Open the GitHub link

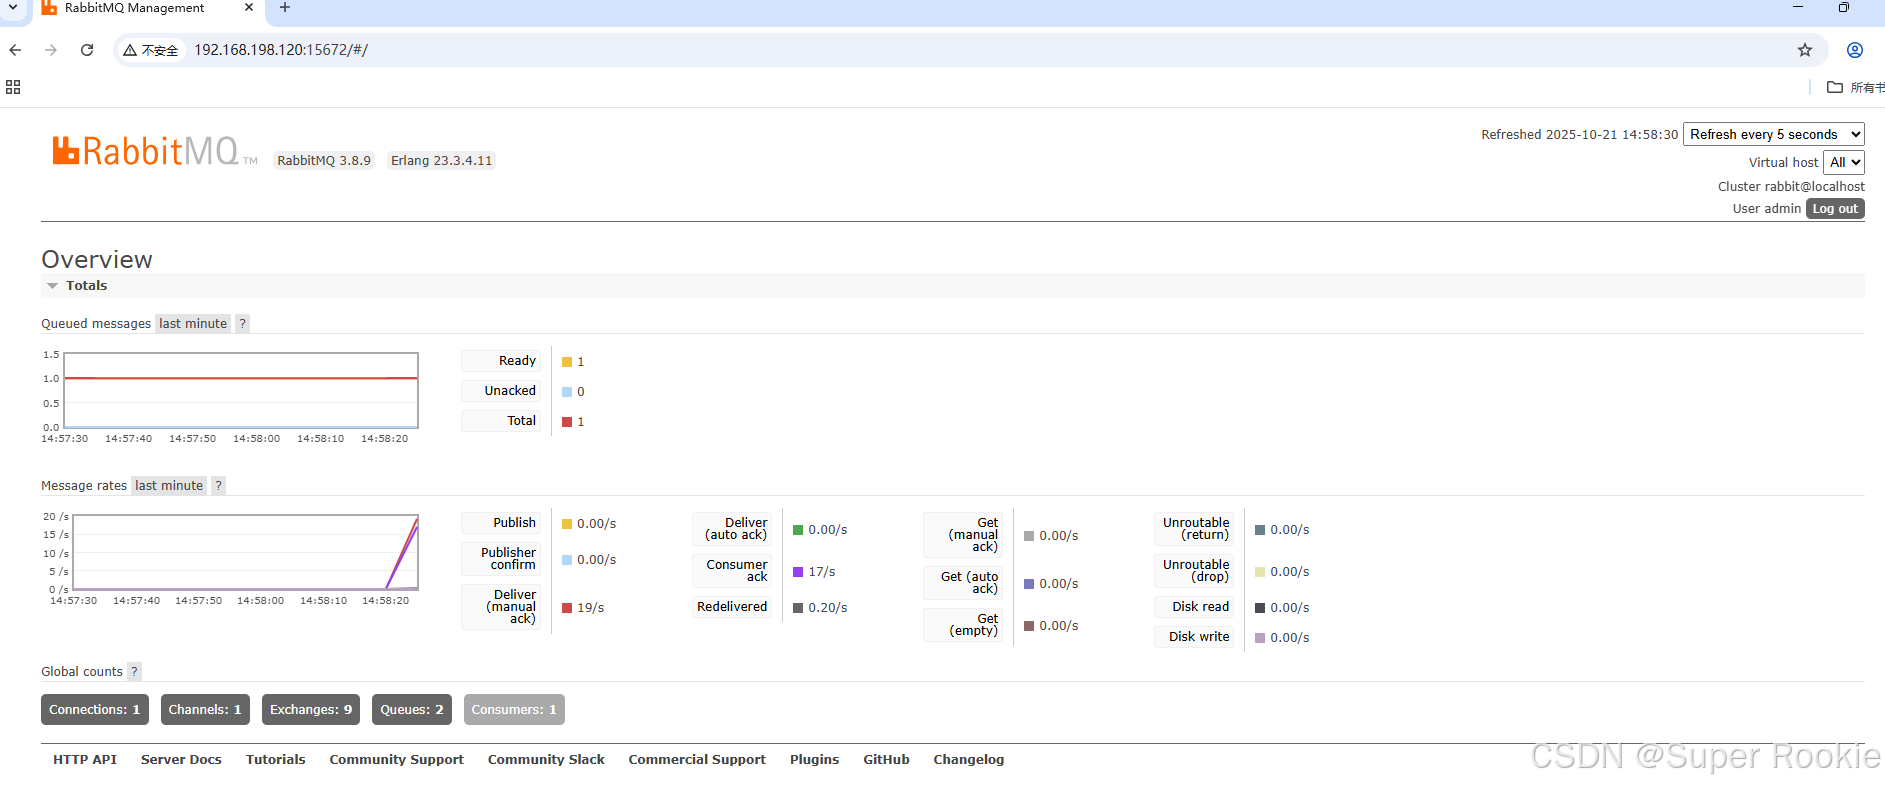tap(887, 760)
